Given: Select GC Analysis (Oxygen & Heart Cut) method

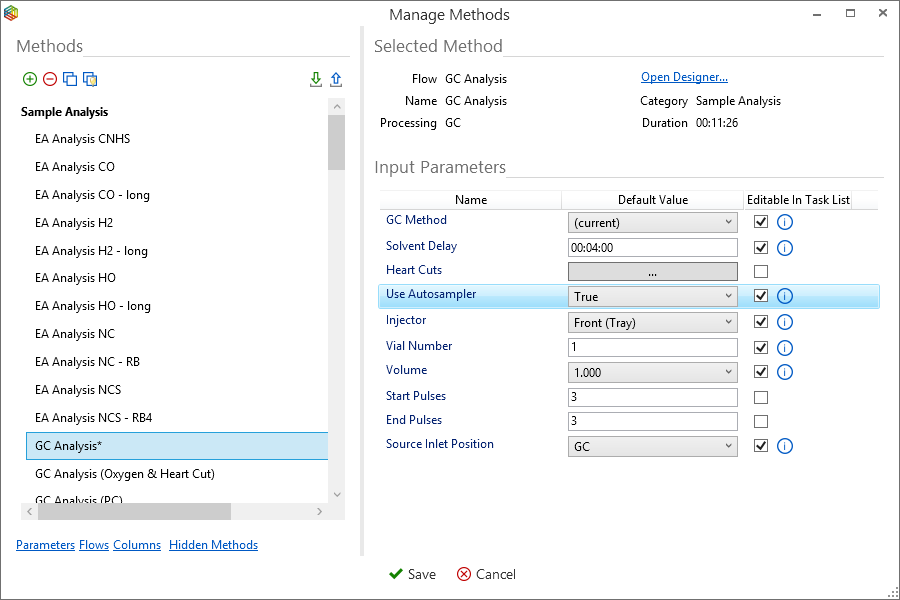Looking at the screenshot, I should 124,474.
